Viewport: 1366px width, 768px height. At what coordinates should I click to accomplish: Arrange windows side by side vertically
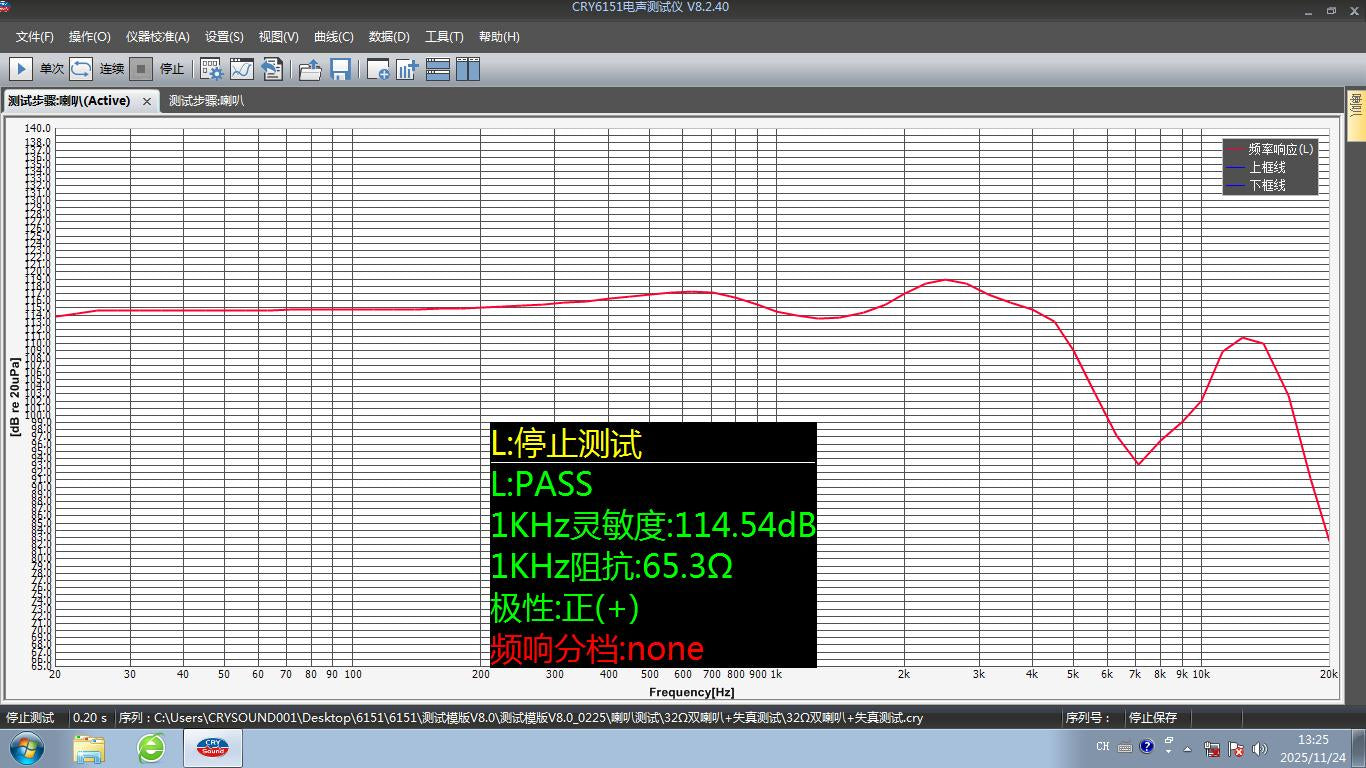(468, 69)
